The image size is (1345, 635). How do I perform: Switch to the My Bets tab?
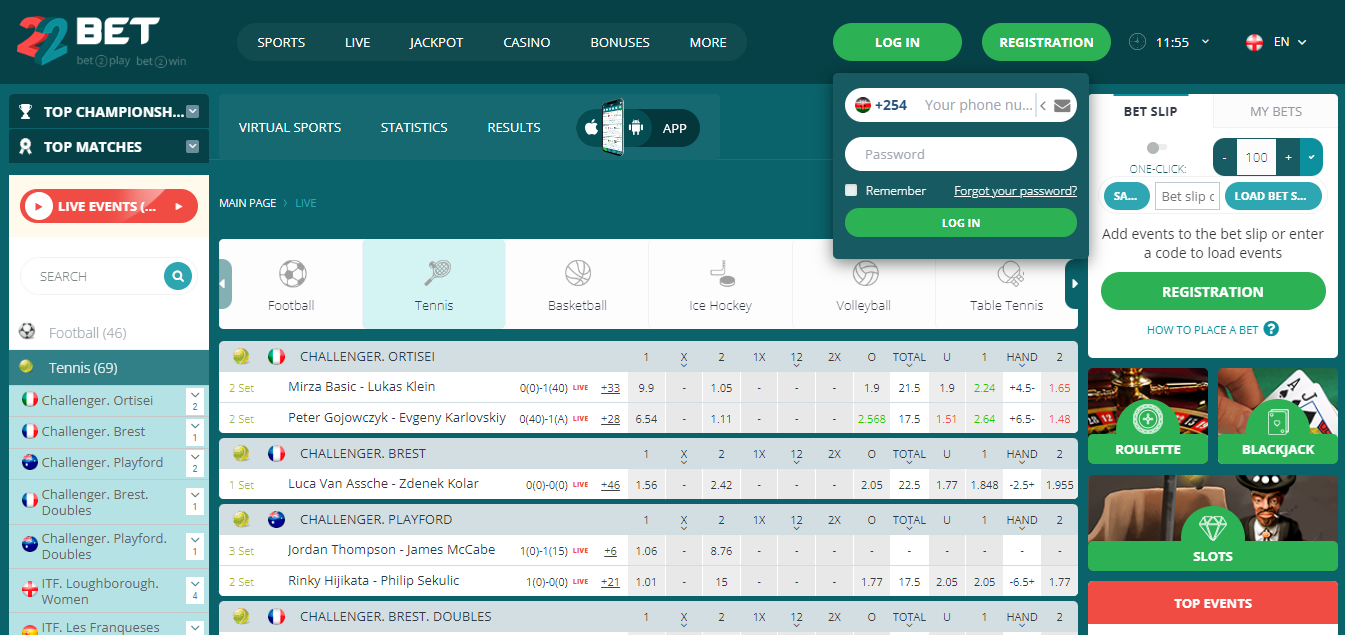tap(1275, 111)
